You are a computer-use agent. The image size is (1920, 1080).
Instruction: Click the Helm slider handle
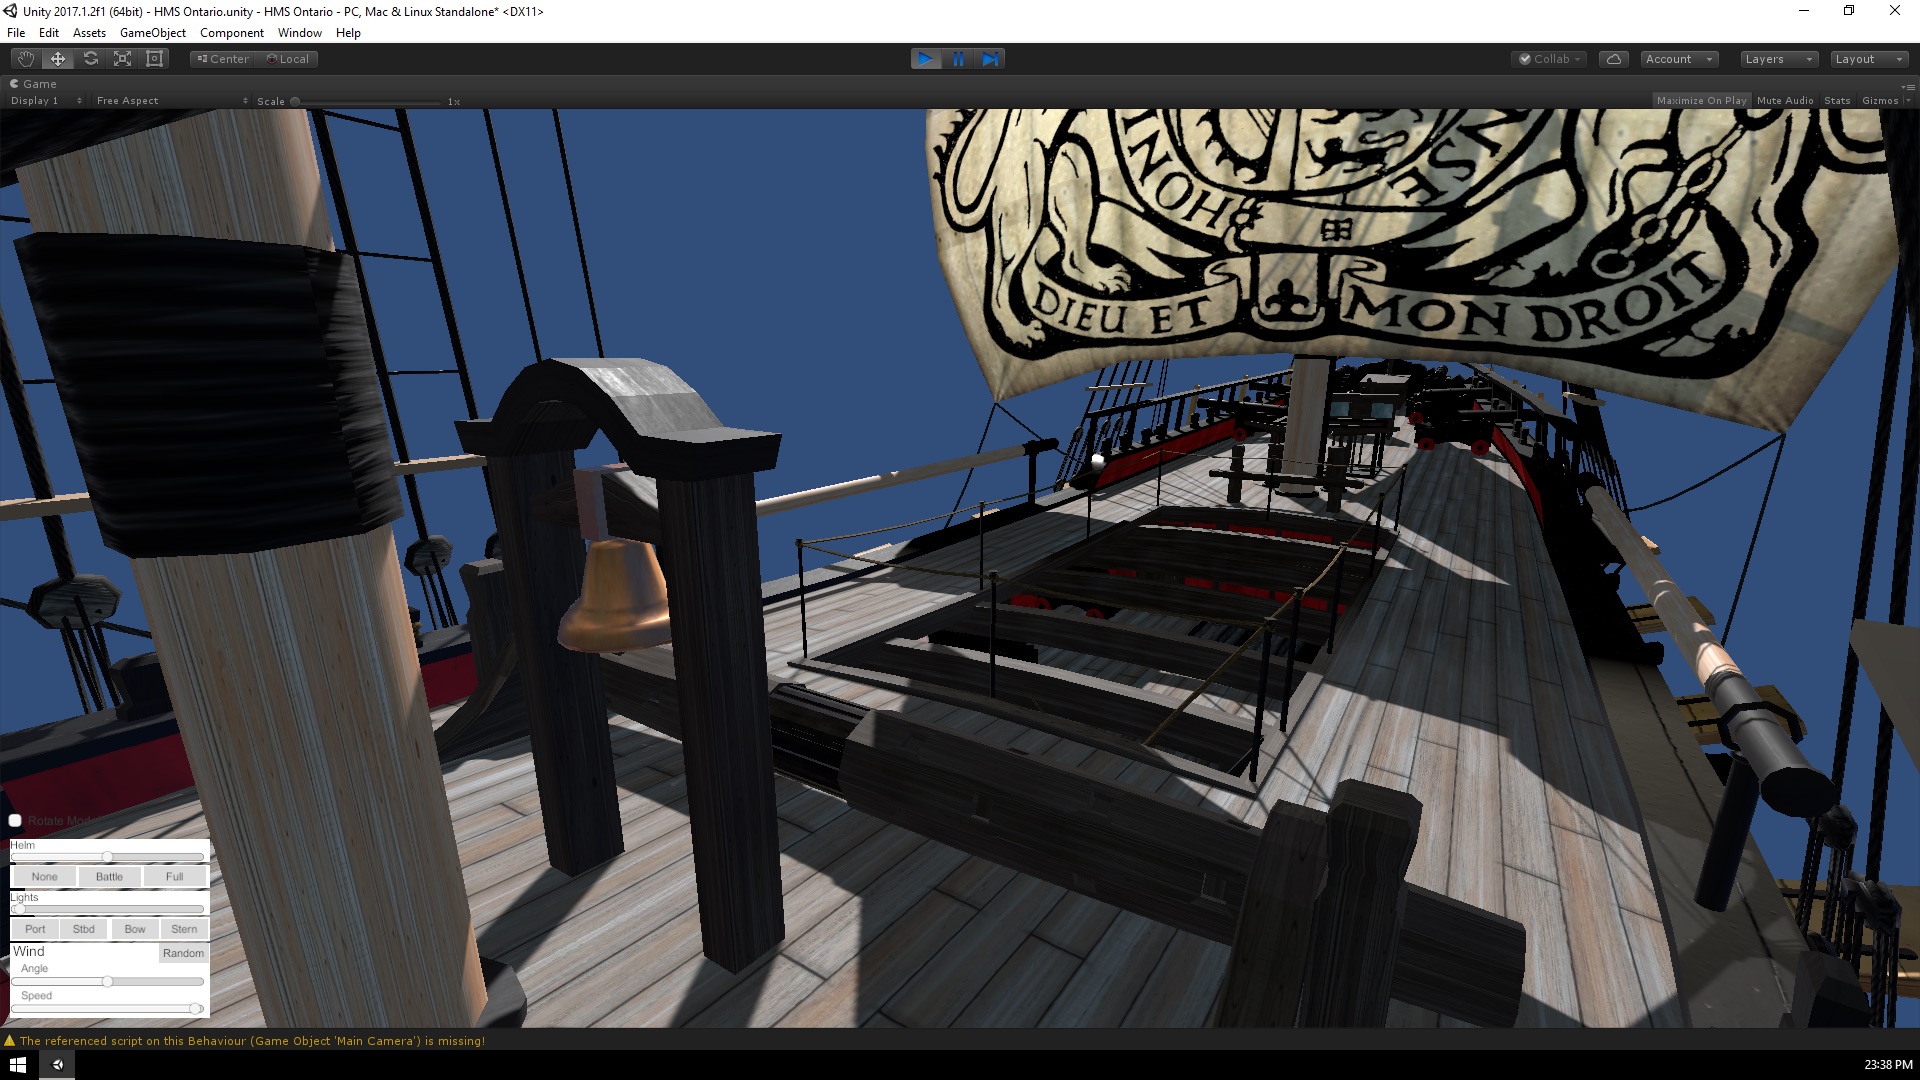[107, 857]
